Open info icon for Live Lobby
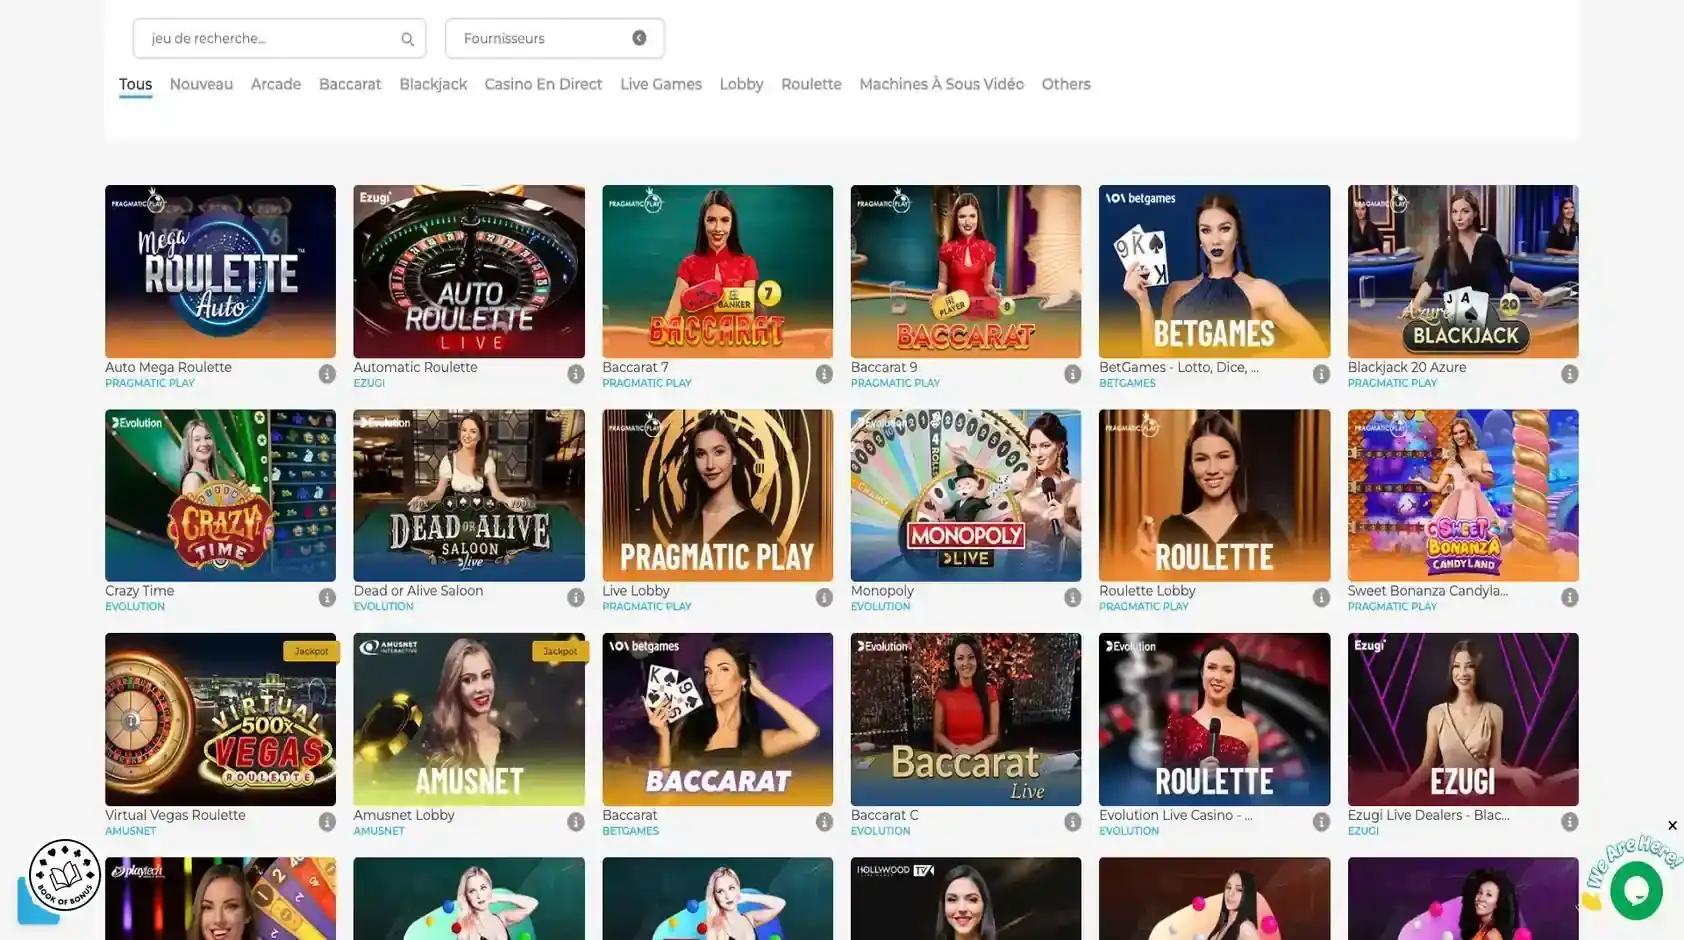 click(824, 598)
